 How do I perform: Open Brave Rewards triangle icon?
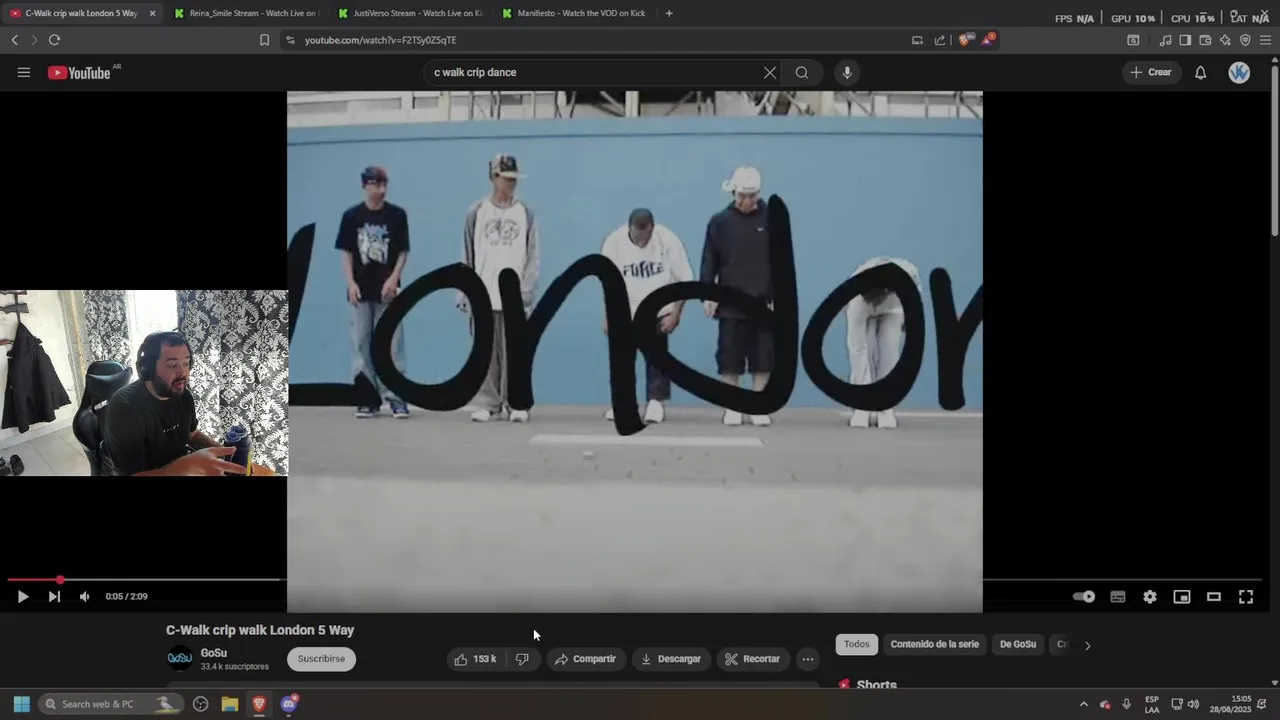coord(988,40)
